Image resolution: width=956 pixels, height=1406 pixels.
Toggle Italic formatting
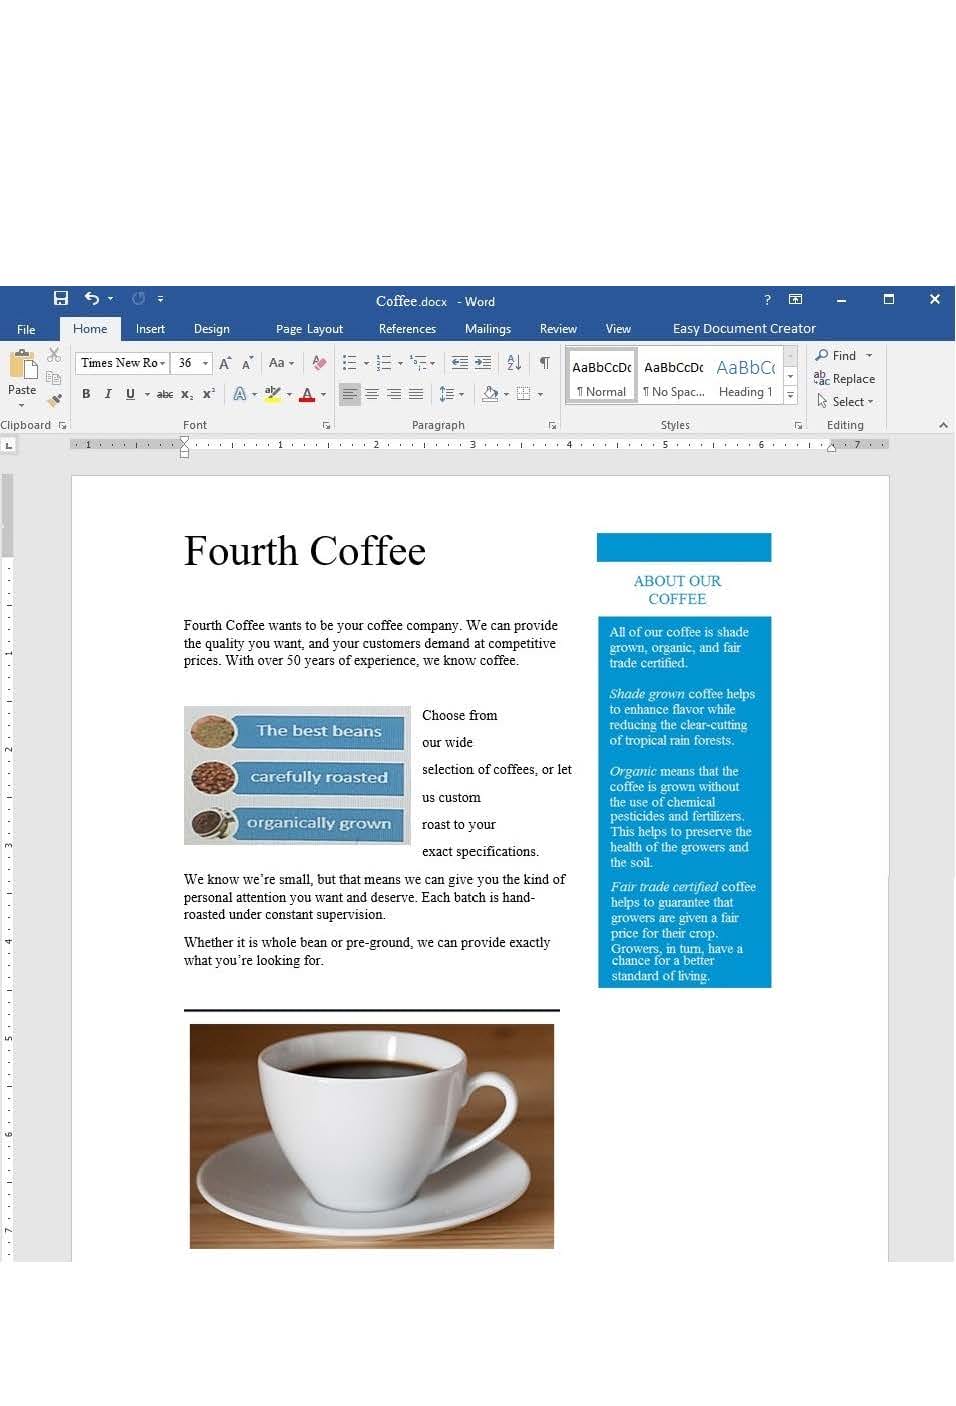pyautogui.click(x=108, y=394)
